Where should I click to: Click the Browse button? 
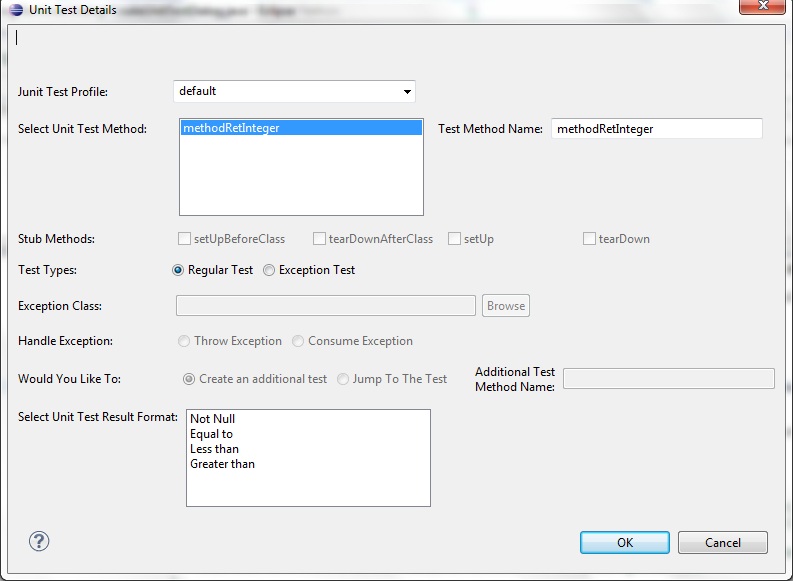pyautogui.click(x=506, y=306)
